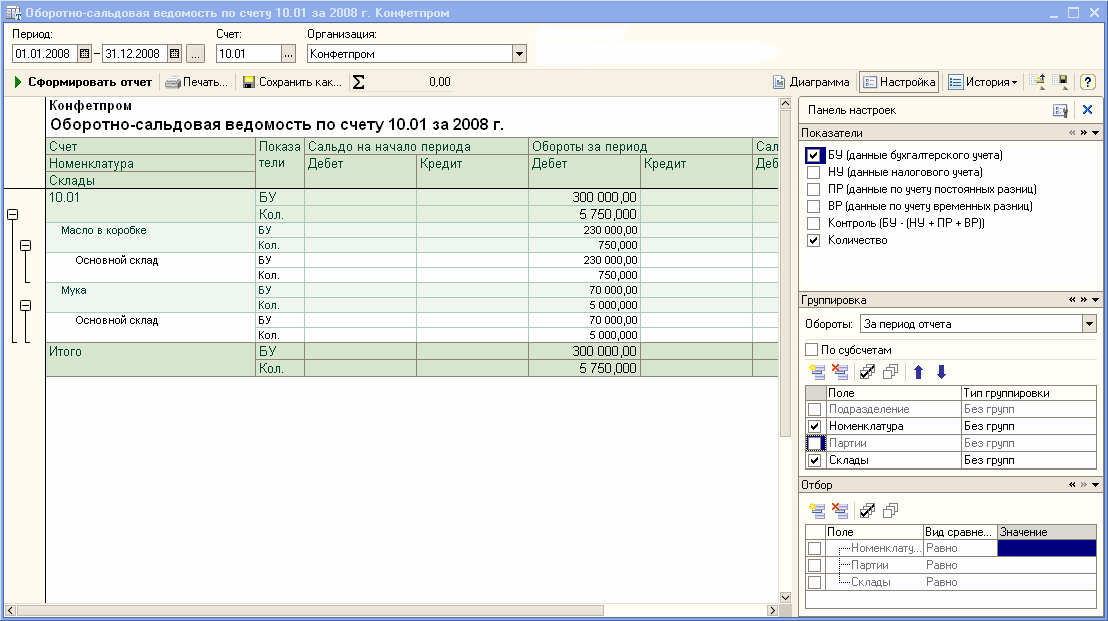Click the Счет field ellipsis button
This screenshot has width=1108, height=621.
pos(288,54)
